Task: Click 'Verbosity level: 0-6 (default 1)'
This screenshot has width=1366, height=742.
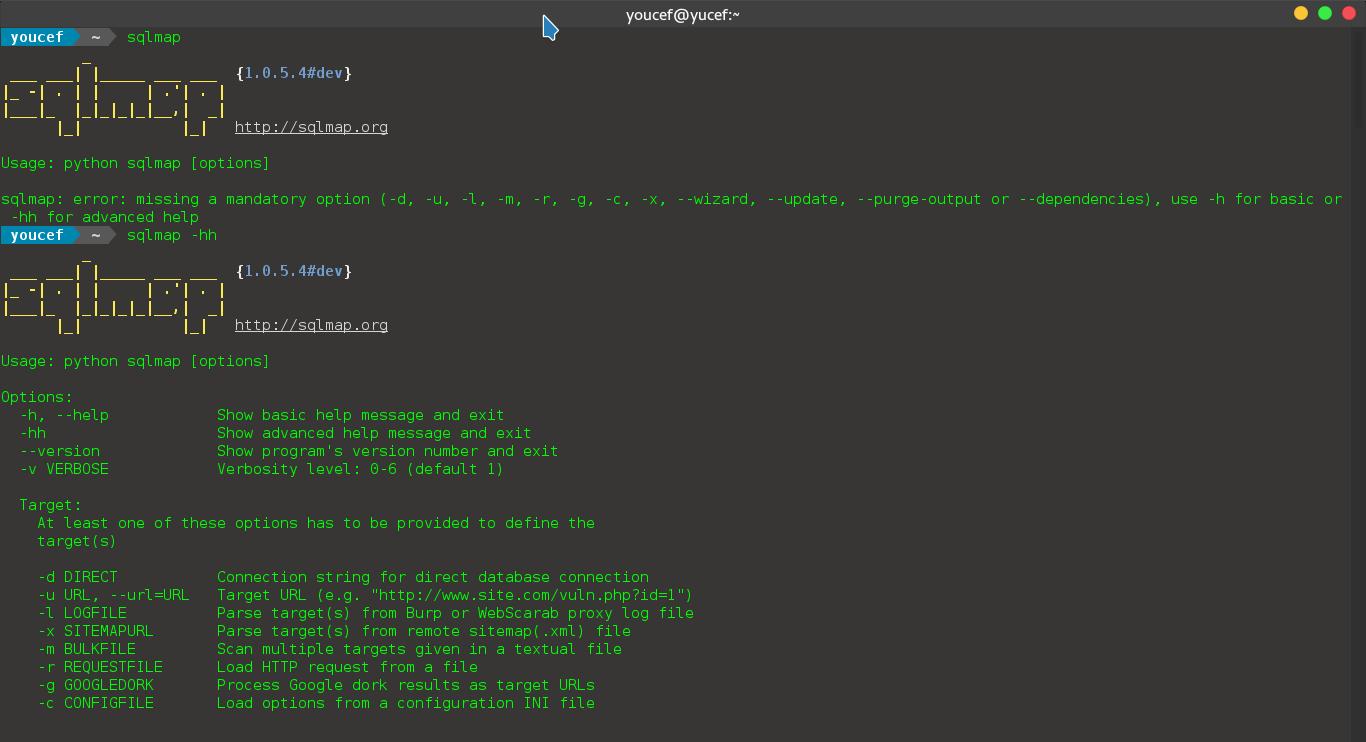Action: point(360,469)
